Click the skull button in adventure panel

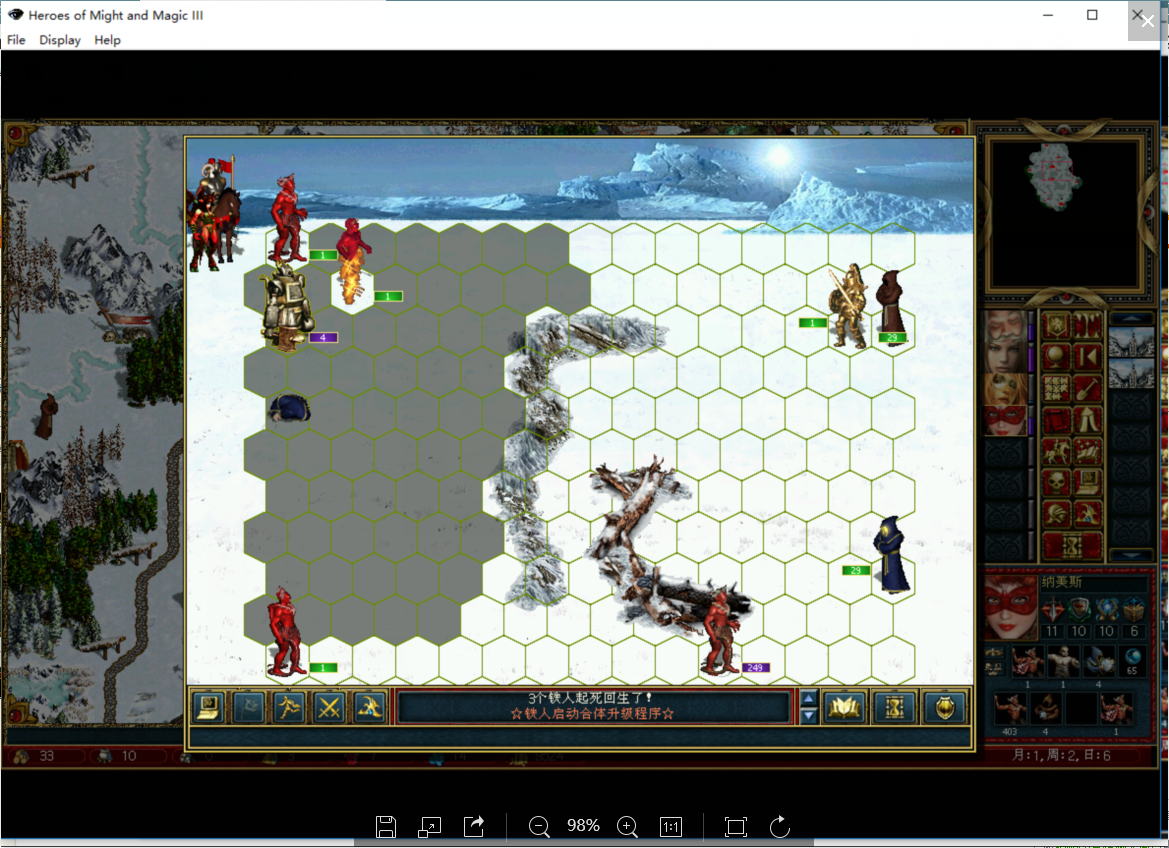click(x=1056, y=483)
